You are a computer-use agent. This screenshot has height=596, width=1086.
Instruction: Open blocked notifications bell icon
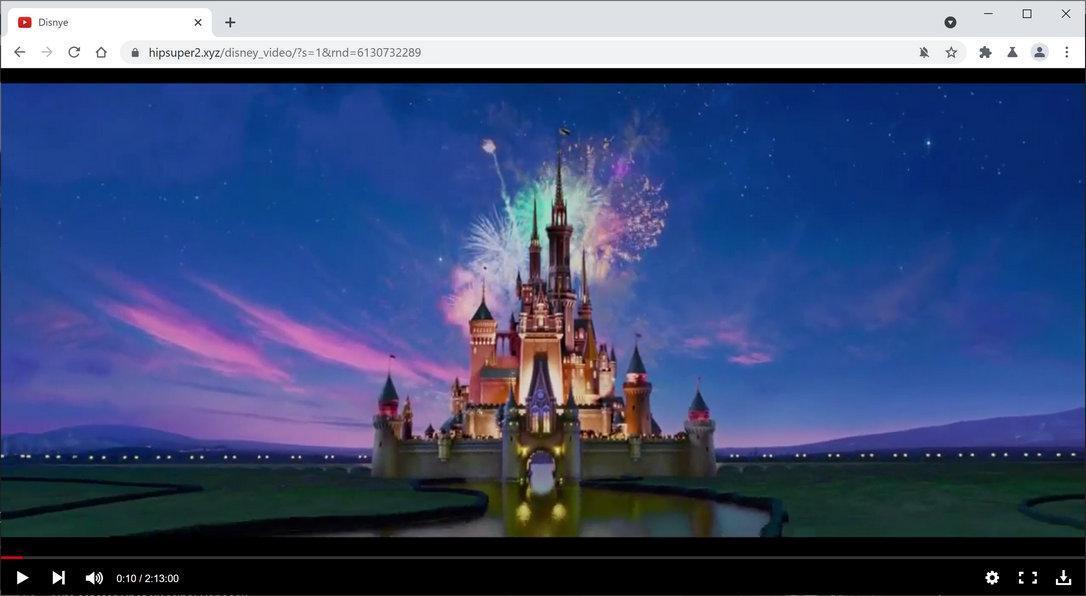(924, 52)
